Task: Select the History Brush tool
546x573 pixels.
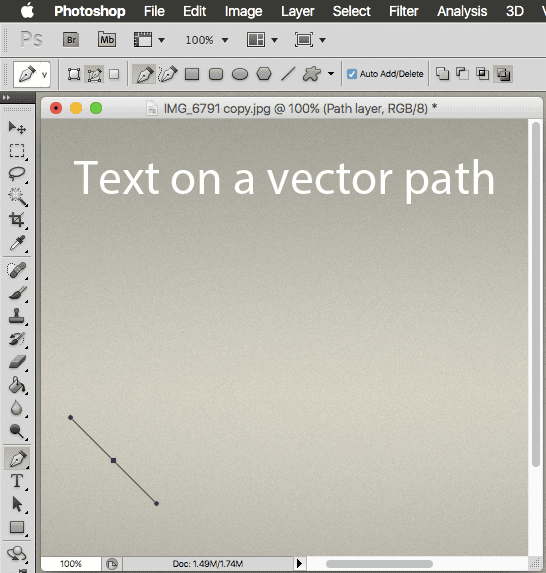Action: click(x=17, y=339)
